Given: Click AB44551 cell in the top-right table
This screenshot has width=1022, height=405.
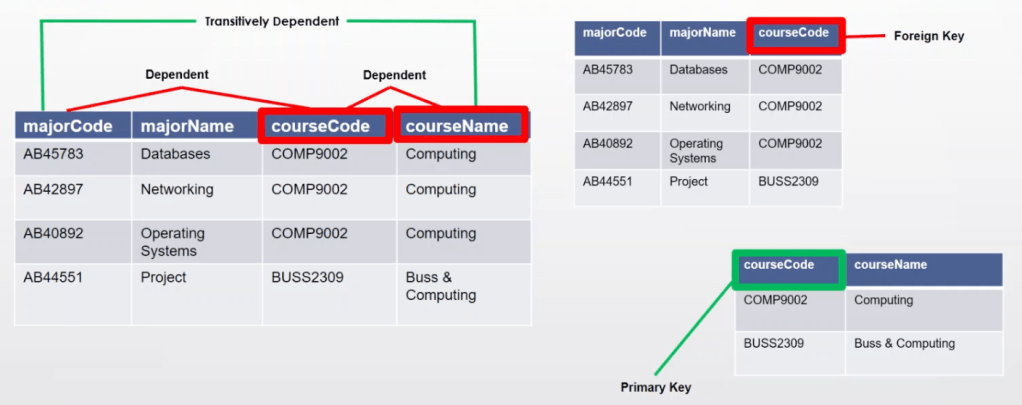Looking at the screenshot, I should pos(608,182).
